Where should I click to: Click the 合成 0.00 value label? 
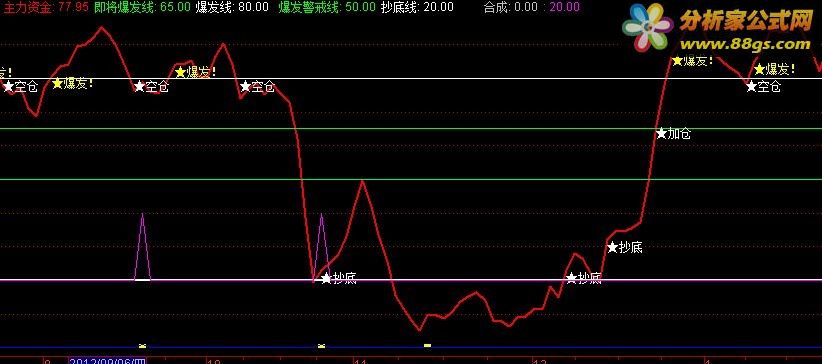[x=511, y=7]
